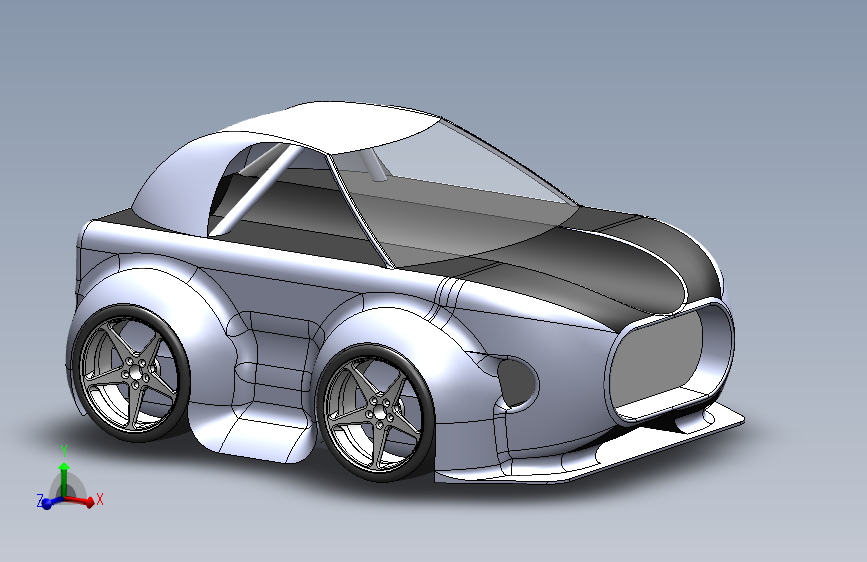This screenshot has height=562, width=867.
Task: Click the blue Z axis on the orientation triad
Action: pos(49,502)
